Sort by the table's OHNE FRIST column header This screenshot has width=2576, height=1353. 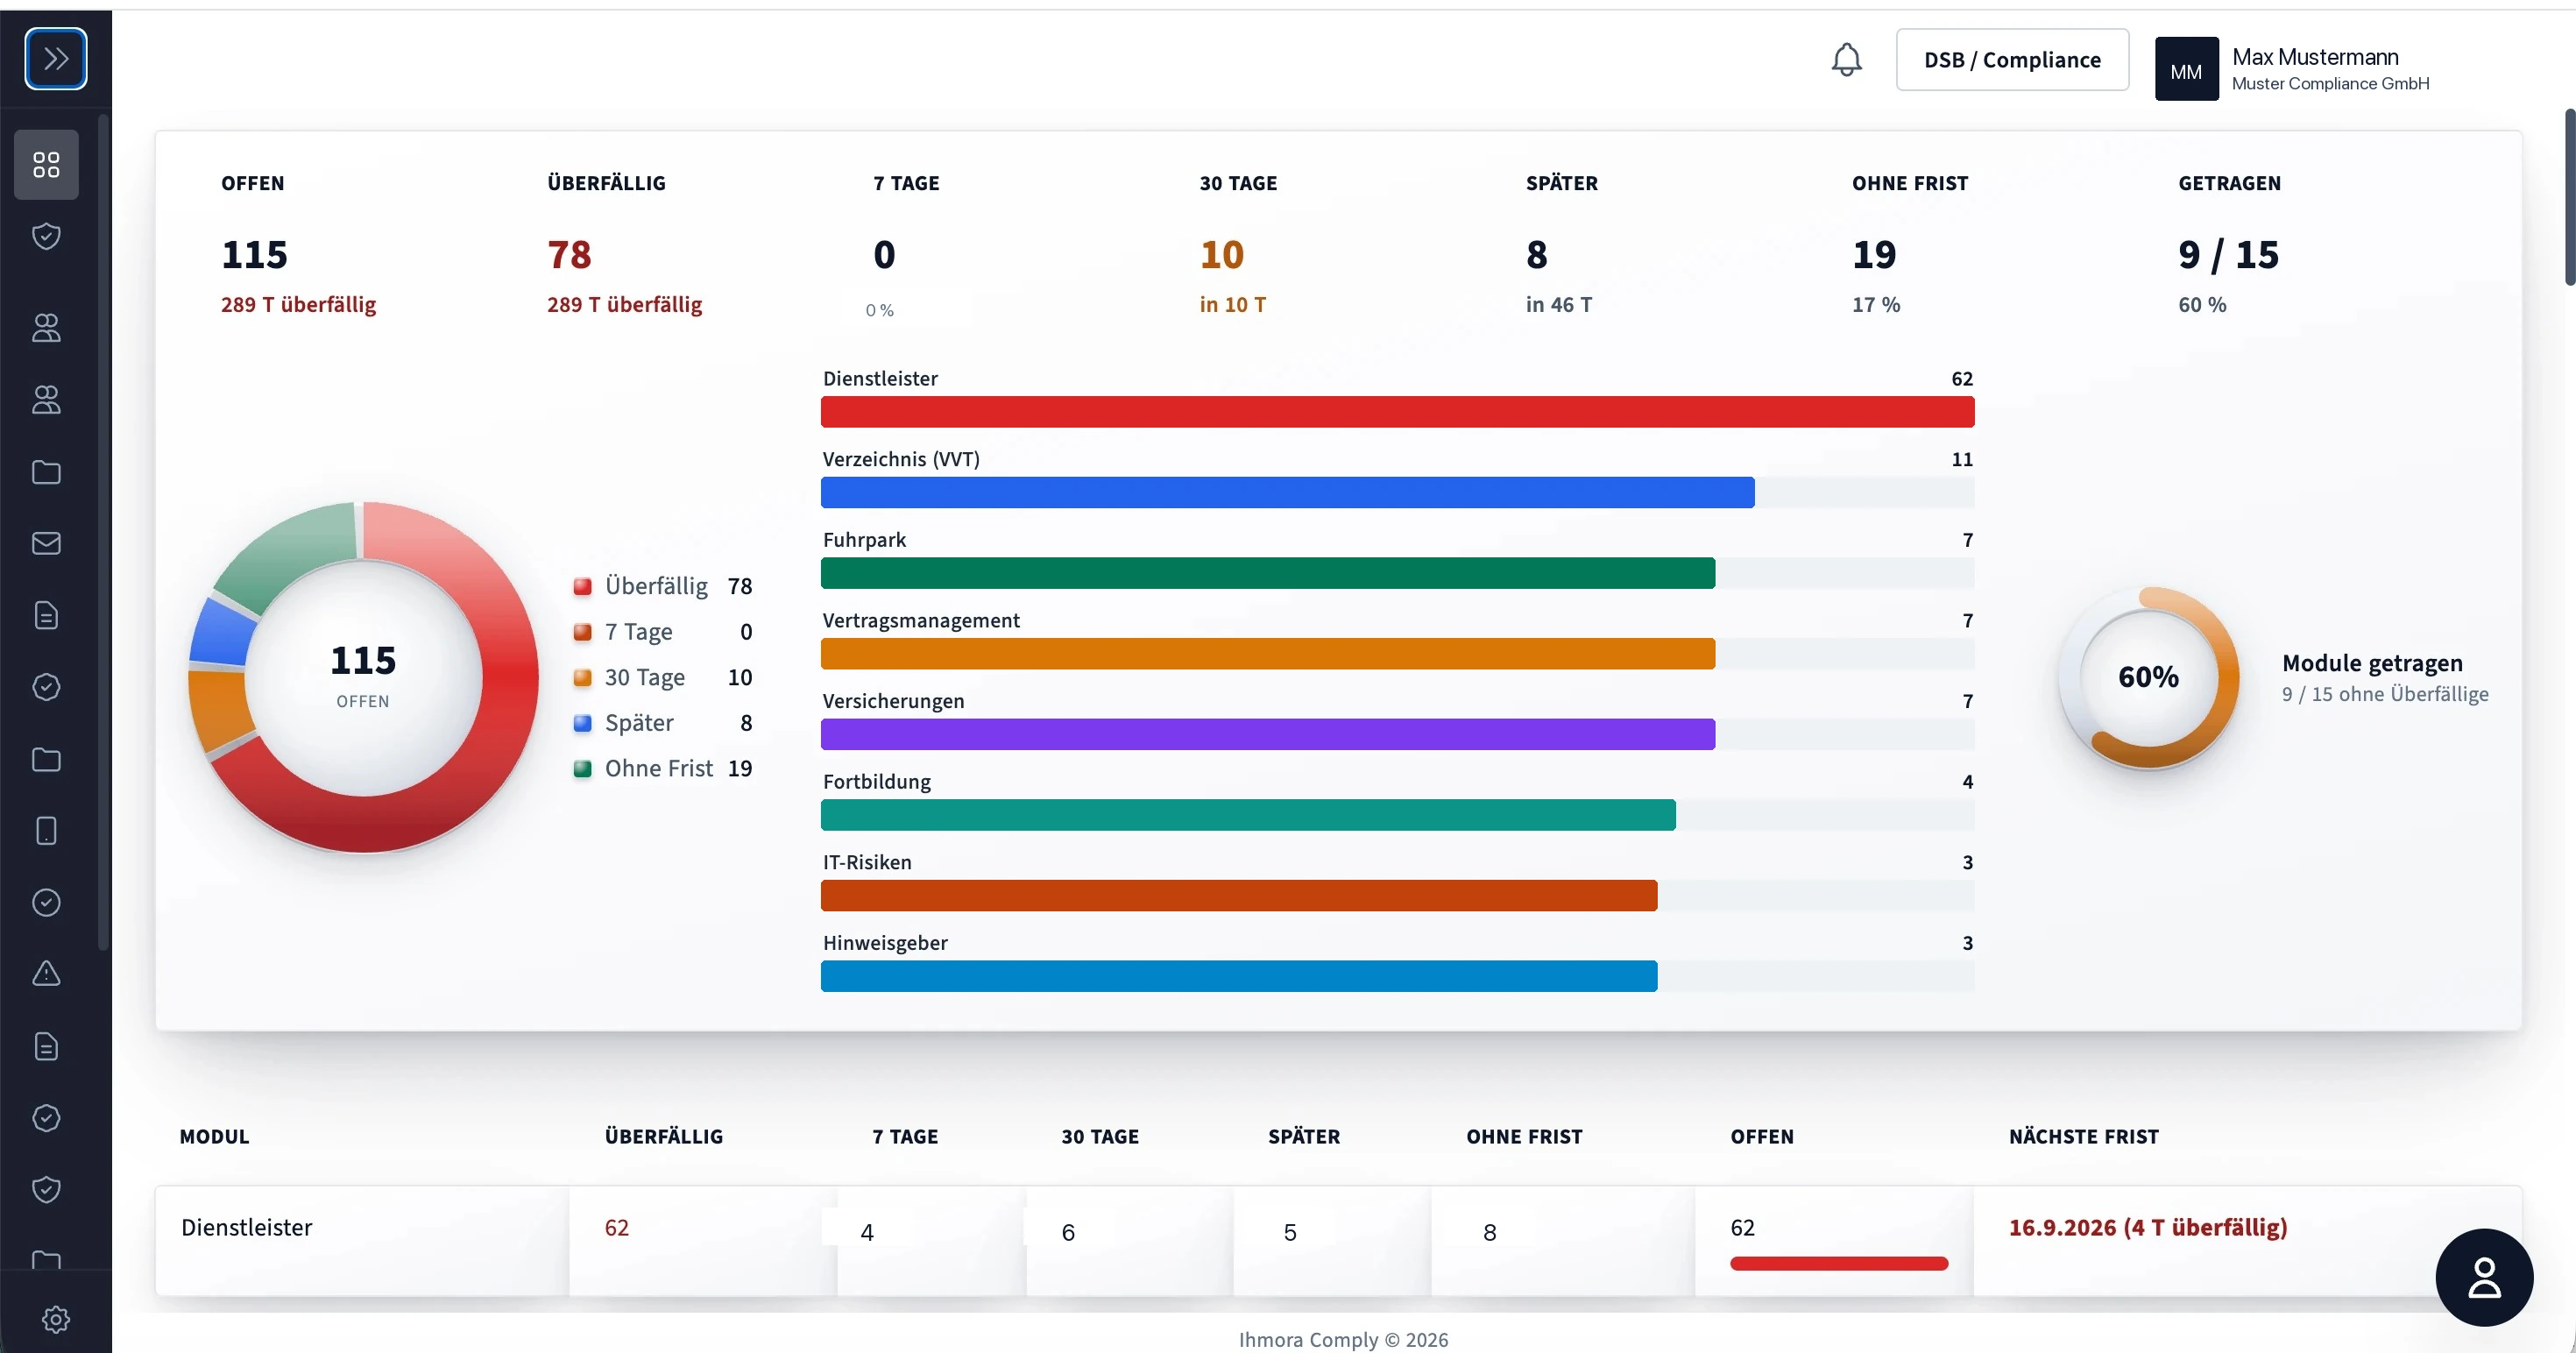click(x=1524, y=1136)
